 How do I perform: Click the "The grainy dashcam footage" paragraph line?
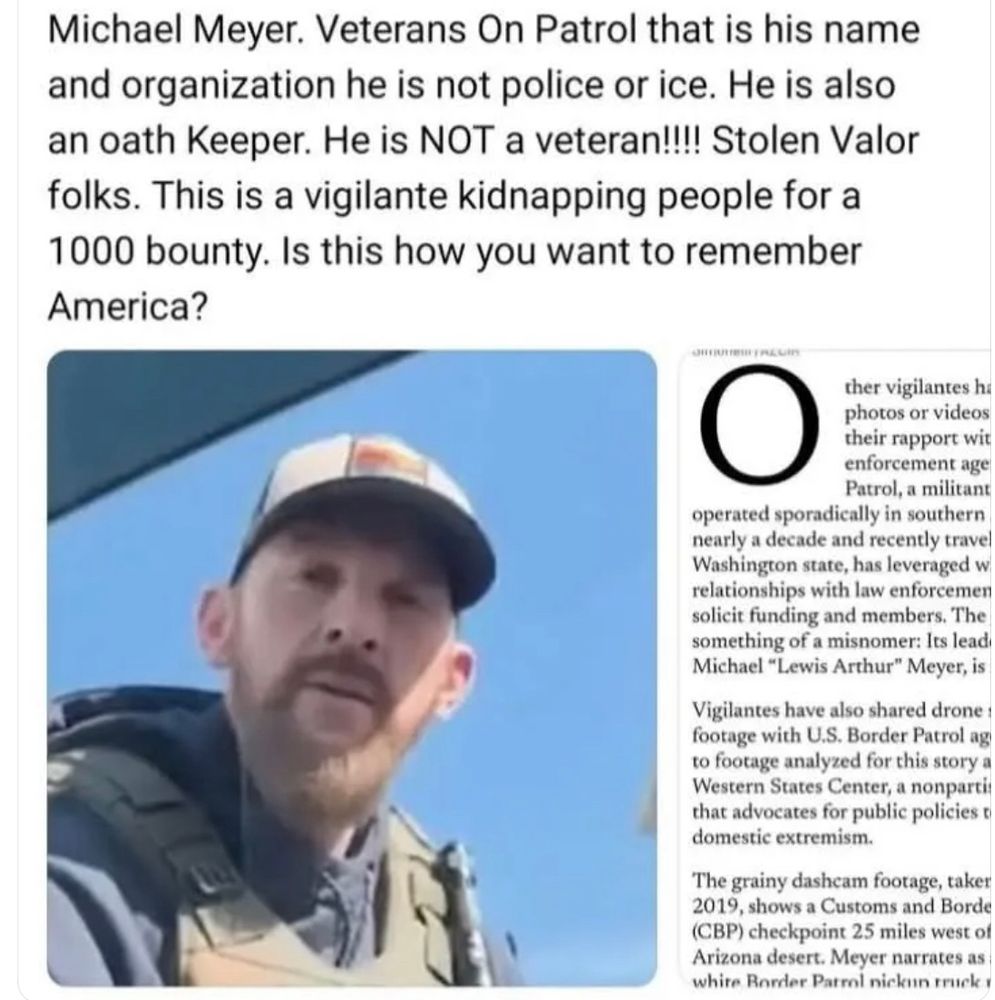click(841, 881)
